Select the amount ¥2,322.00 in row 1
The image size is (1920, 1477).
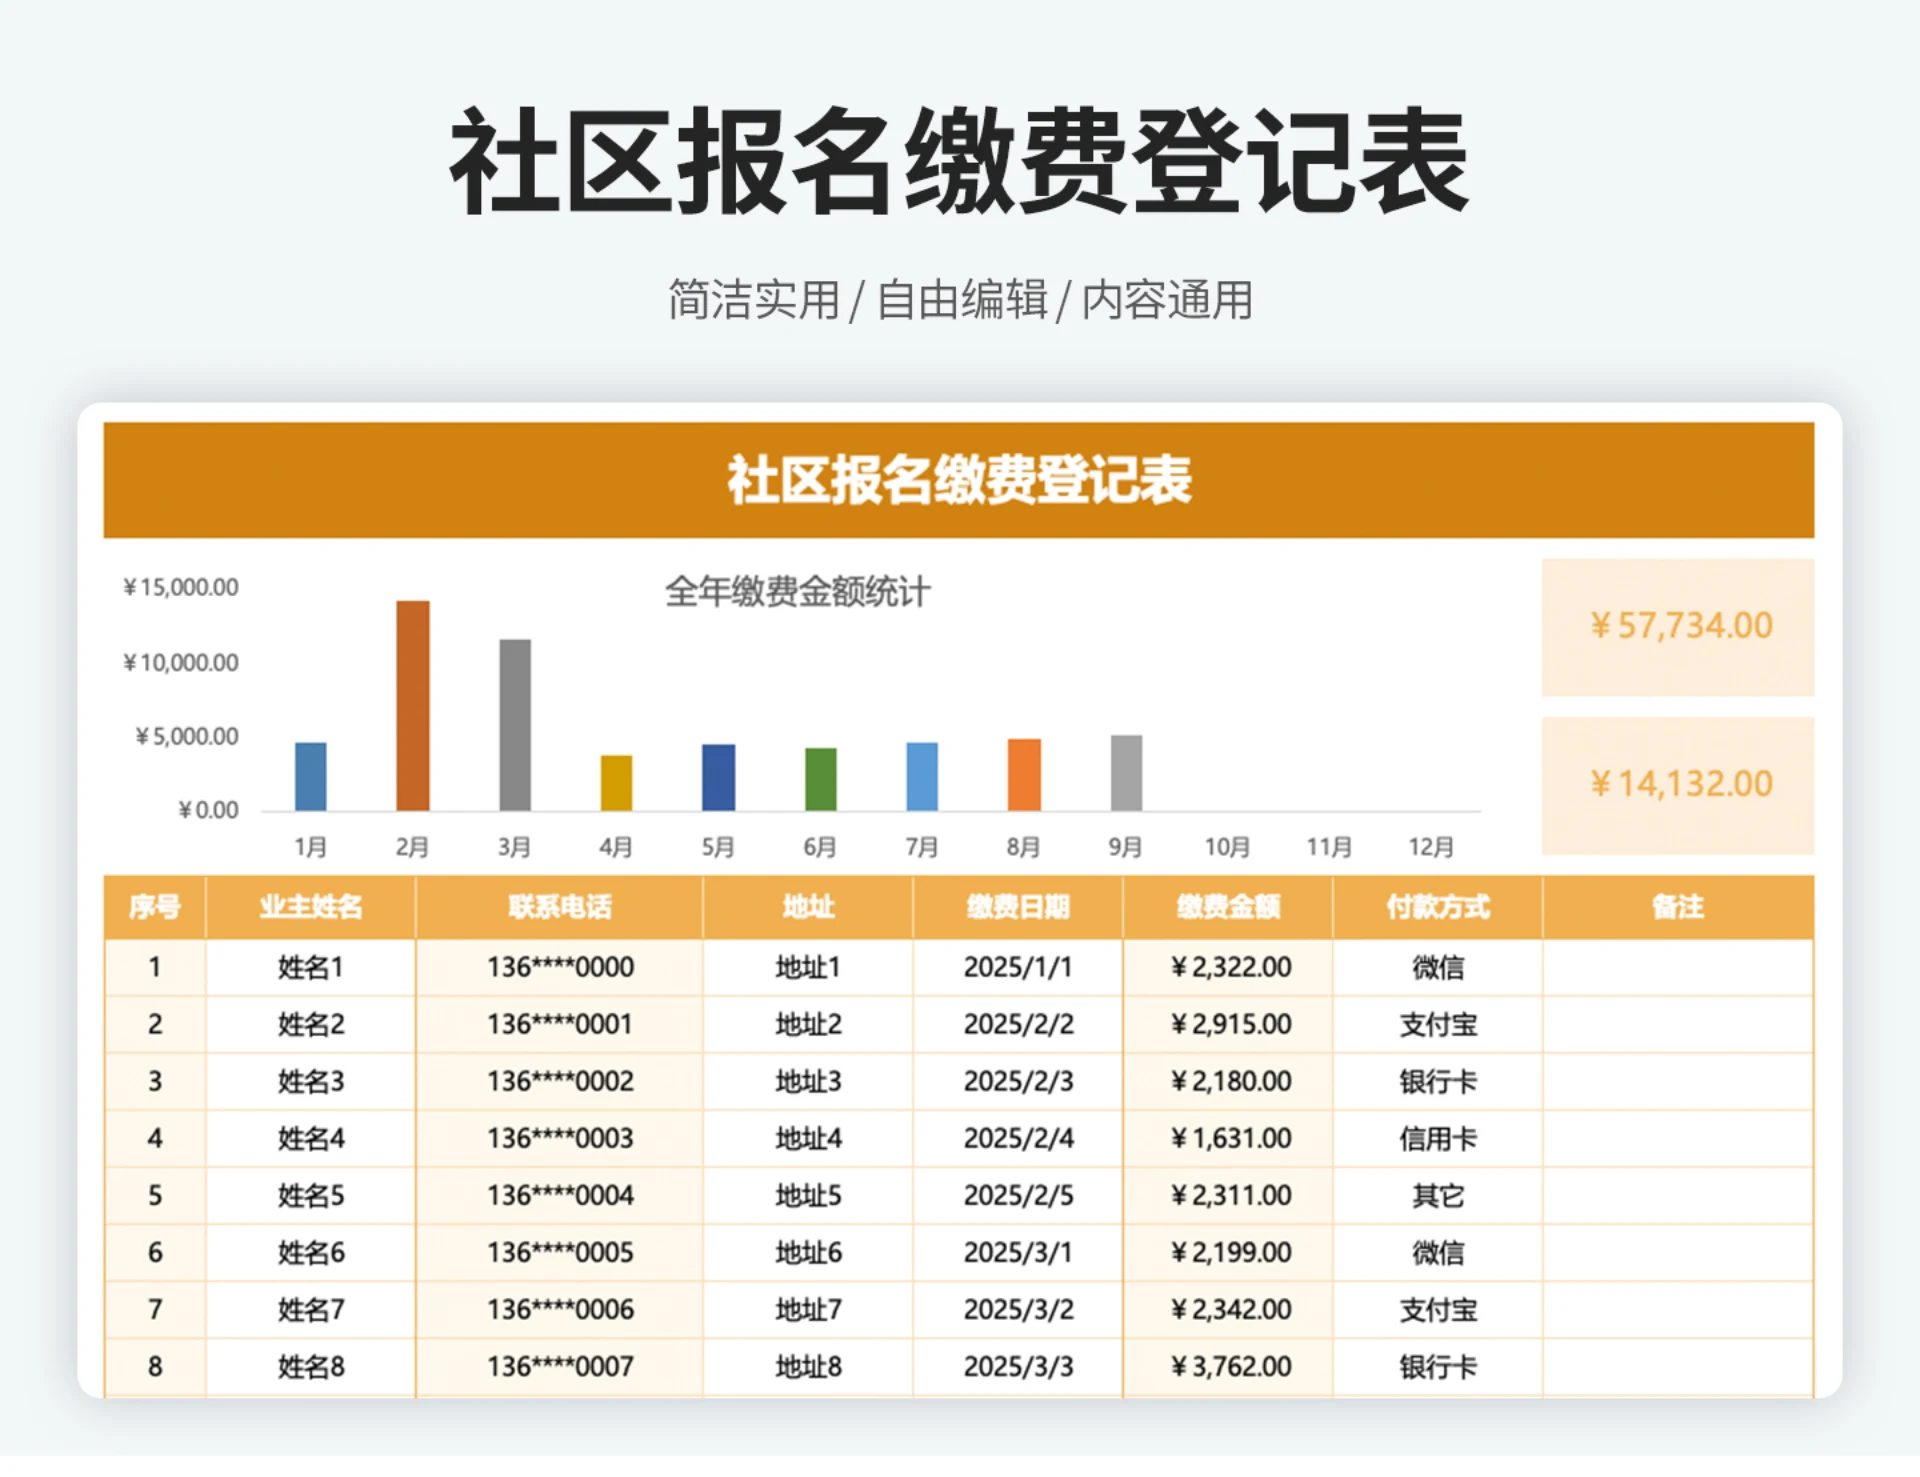[1228, 966]
